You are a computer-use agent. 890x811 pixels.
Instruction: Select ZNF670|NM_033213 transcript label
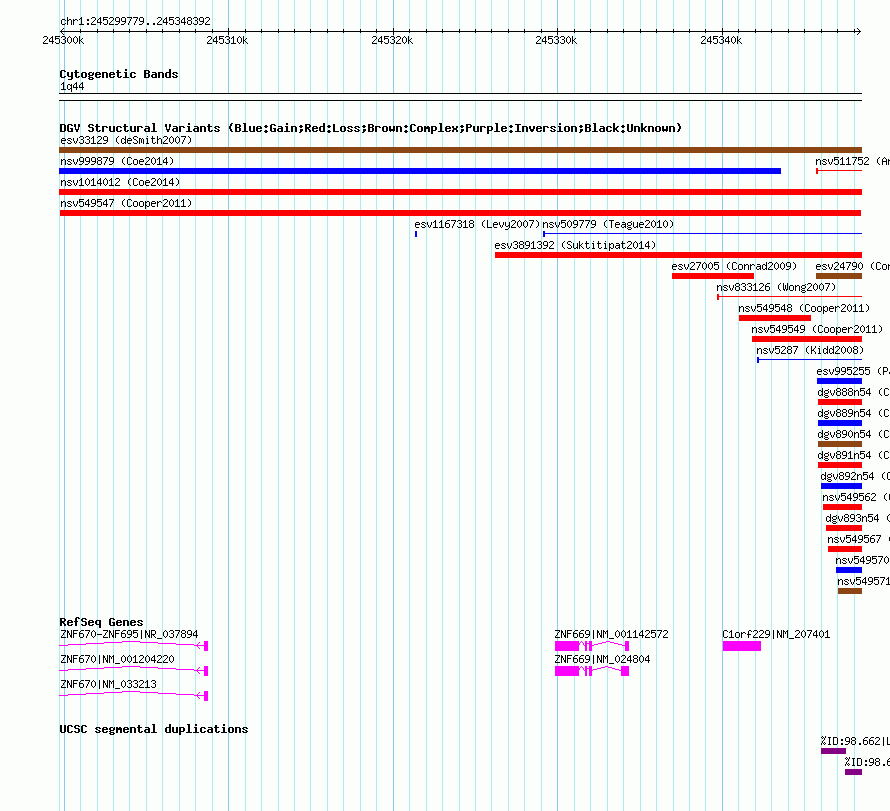(x=108, y=684)
